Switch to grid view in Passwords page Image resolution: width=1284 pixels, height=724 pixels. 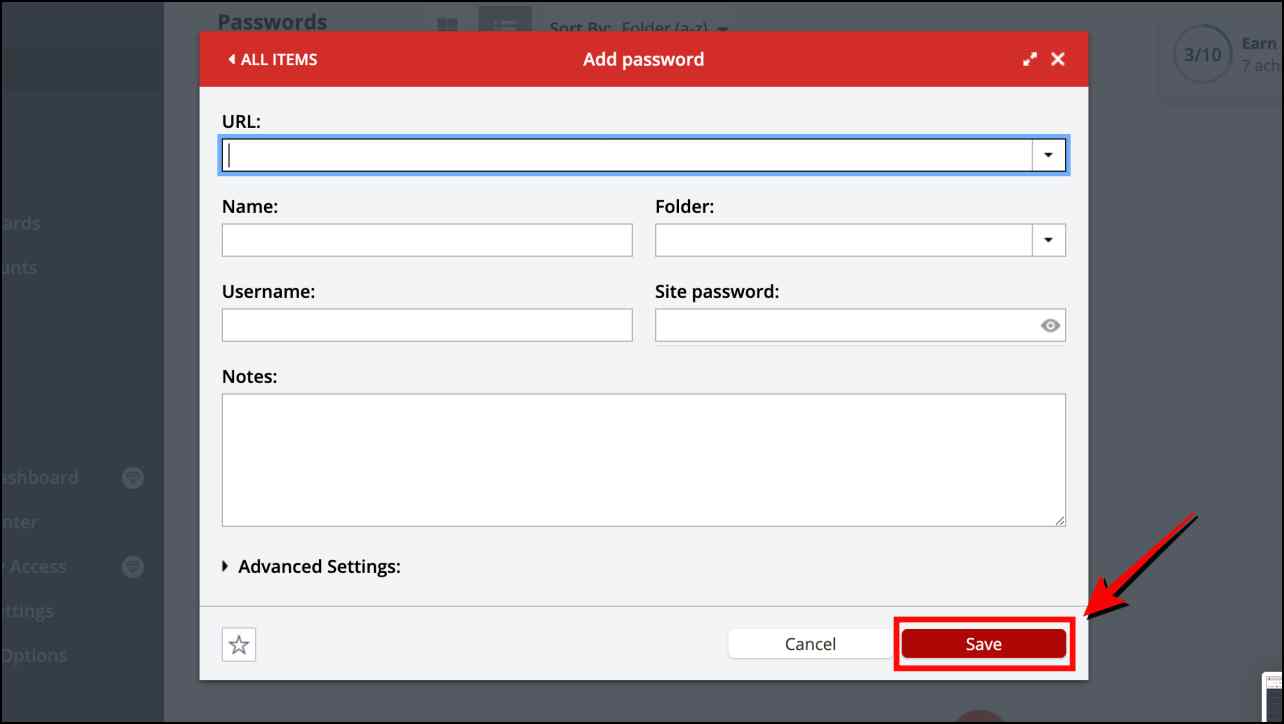[x=447, y=25]
